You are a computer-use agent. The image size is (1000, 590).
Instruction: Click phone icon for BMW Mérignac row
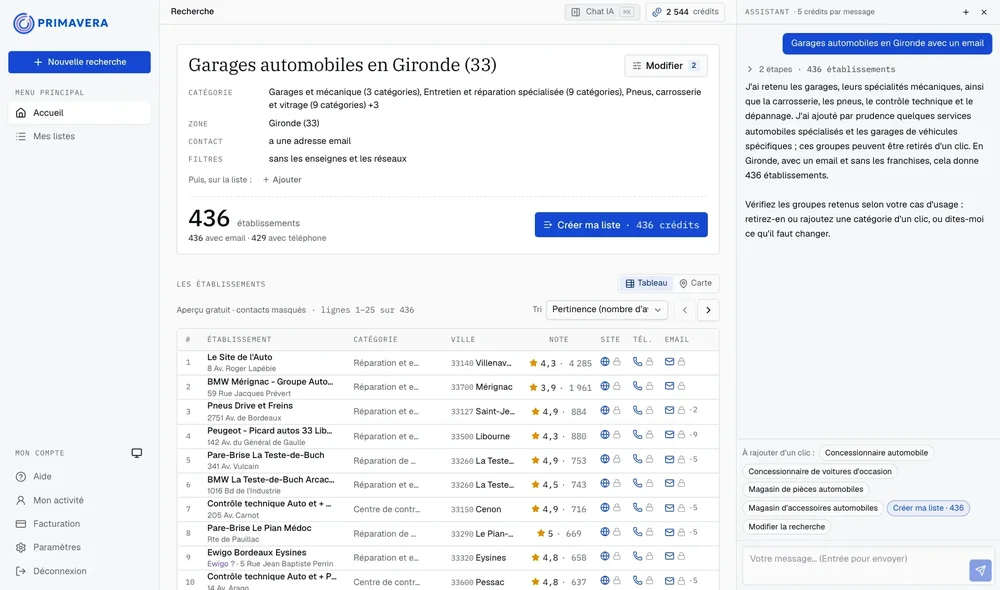point(637,386)
